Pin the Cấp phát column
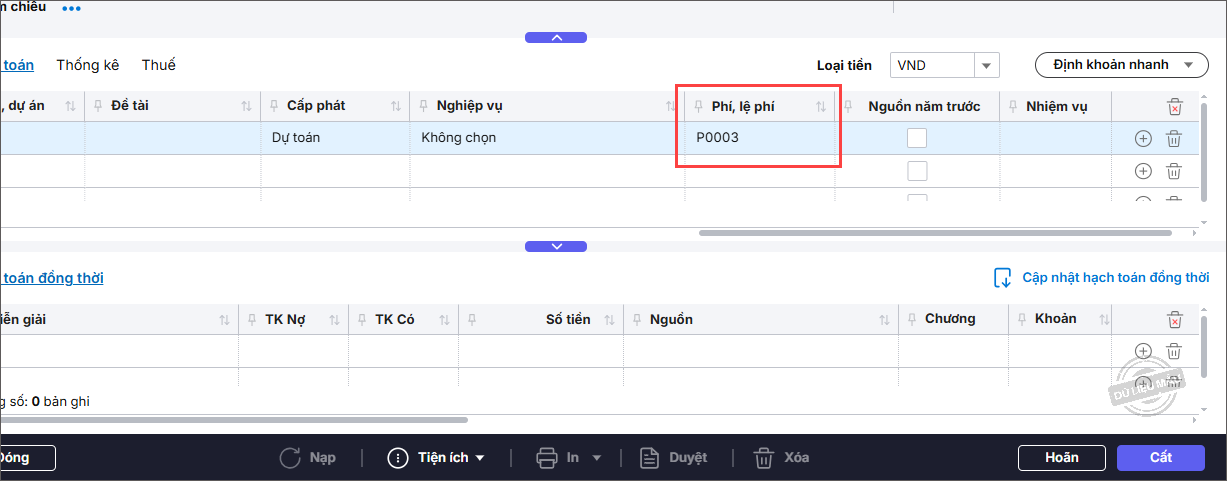1227x481 pixels. click(x=273, y=106)
